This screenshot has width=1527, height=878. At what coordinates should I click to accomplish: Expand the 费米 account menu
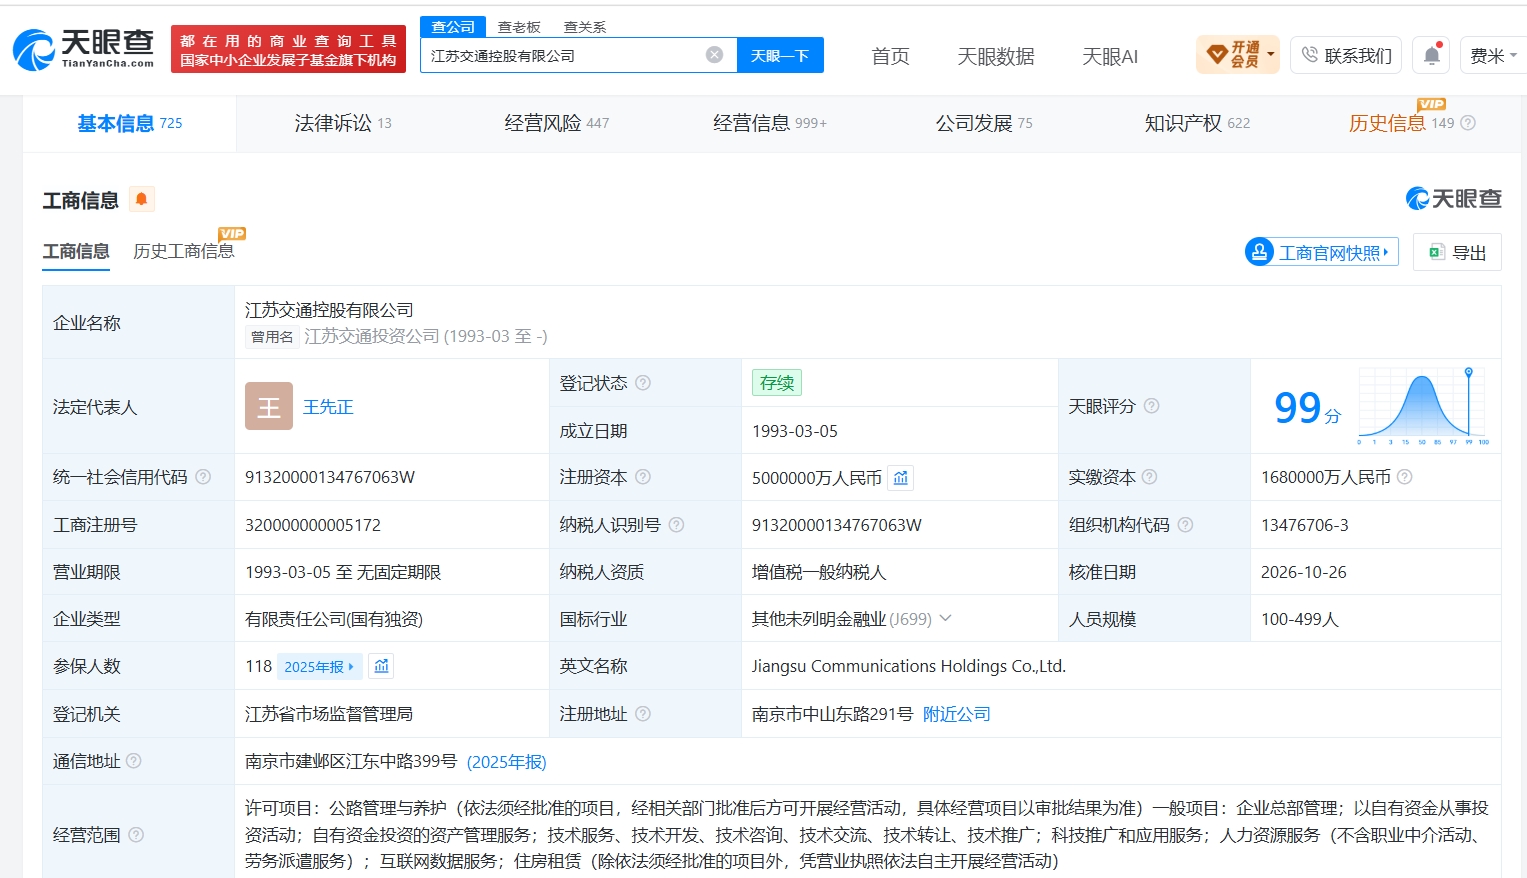click(x=1492, y=56)
